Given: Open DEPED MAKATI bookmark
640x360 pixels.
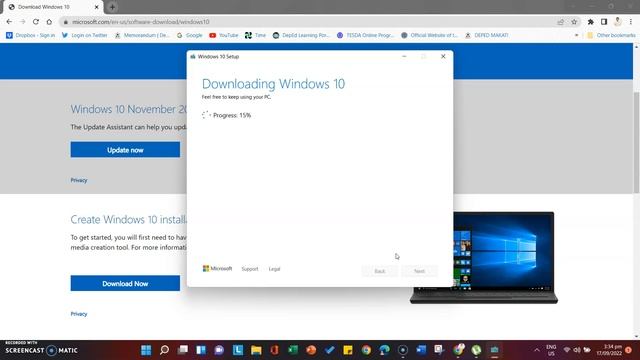Looking at the screenshot, I should 487,36.
